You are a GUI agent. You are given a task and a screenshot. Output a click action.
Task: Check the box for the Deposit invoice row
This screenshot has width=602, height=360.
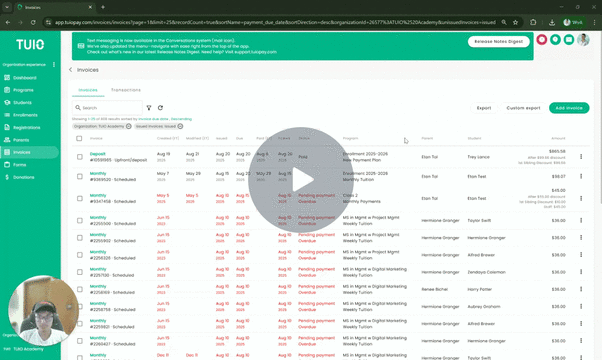[x=79, y=157]
